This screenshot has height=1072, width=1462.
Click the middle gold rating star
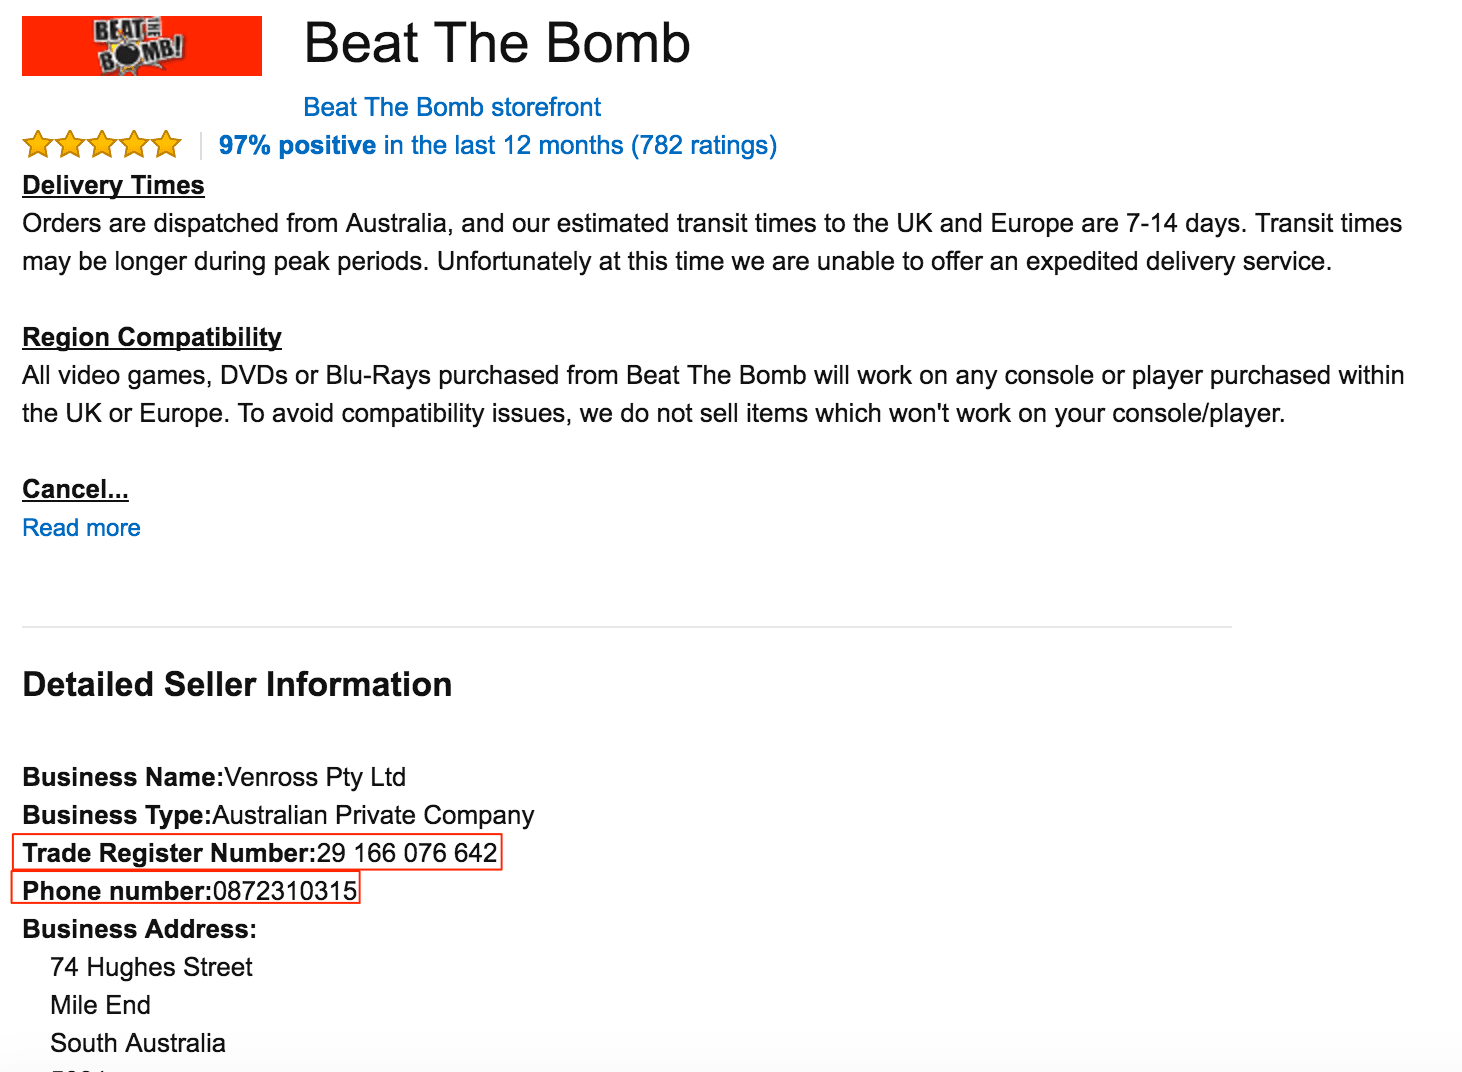(x=102, y=145)
